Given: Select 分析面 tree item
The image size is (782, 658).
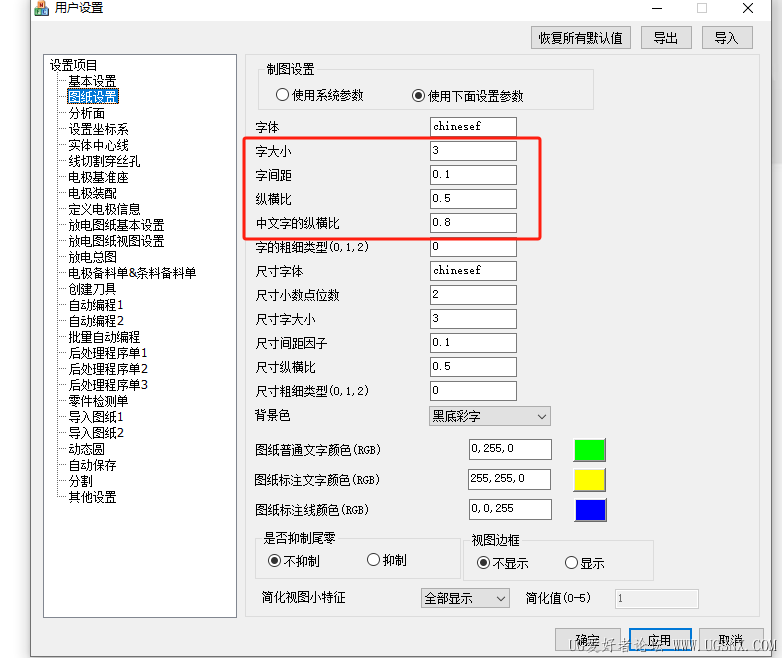Looking at the screenshot, I should point(87,113).
